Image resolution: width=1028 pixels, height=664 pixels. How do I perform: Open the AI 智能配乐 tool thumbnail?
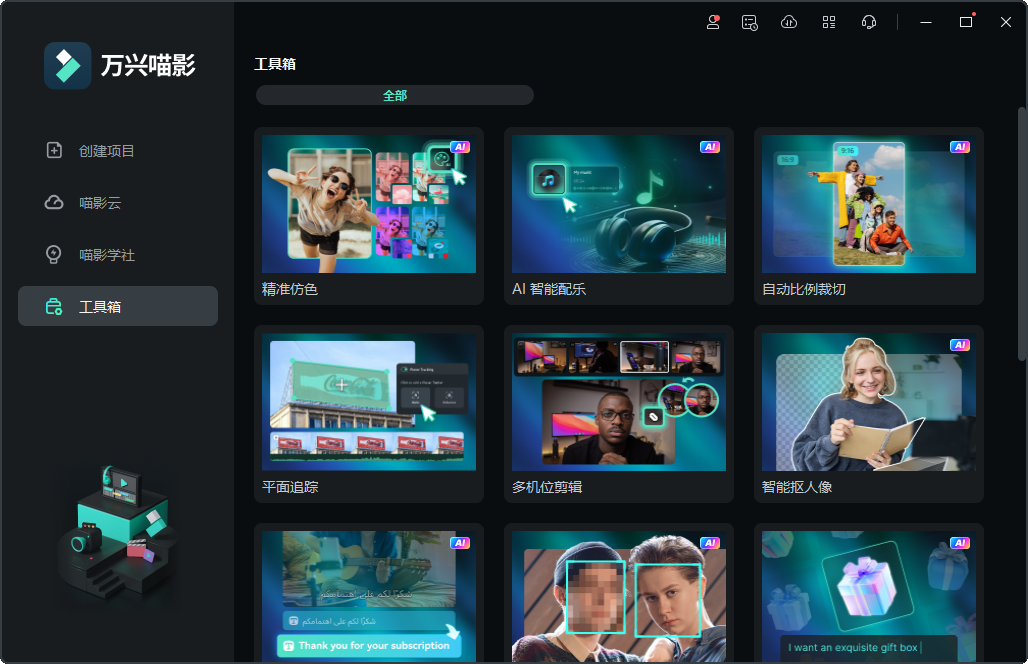tap(619, 204)
